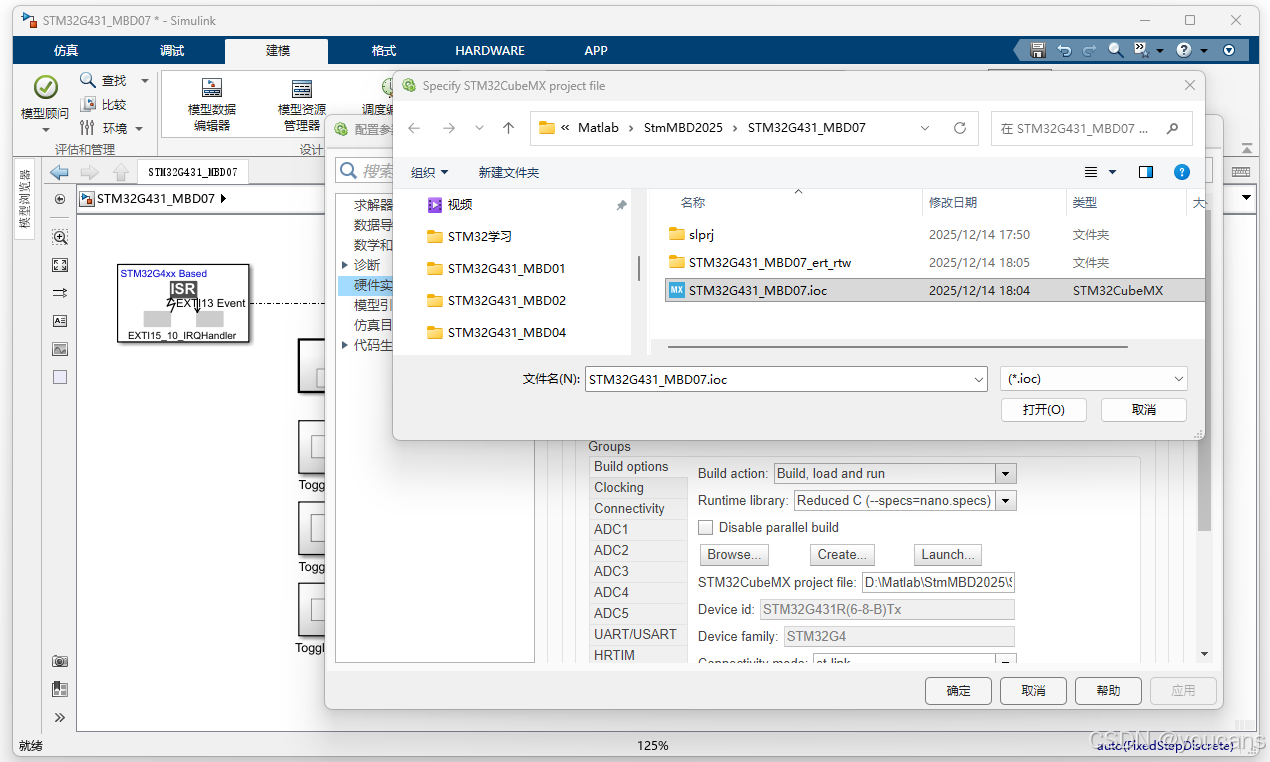
Task: Click the STM32CubeMX project file path field
Action: [938, 582]
